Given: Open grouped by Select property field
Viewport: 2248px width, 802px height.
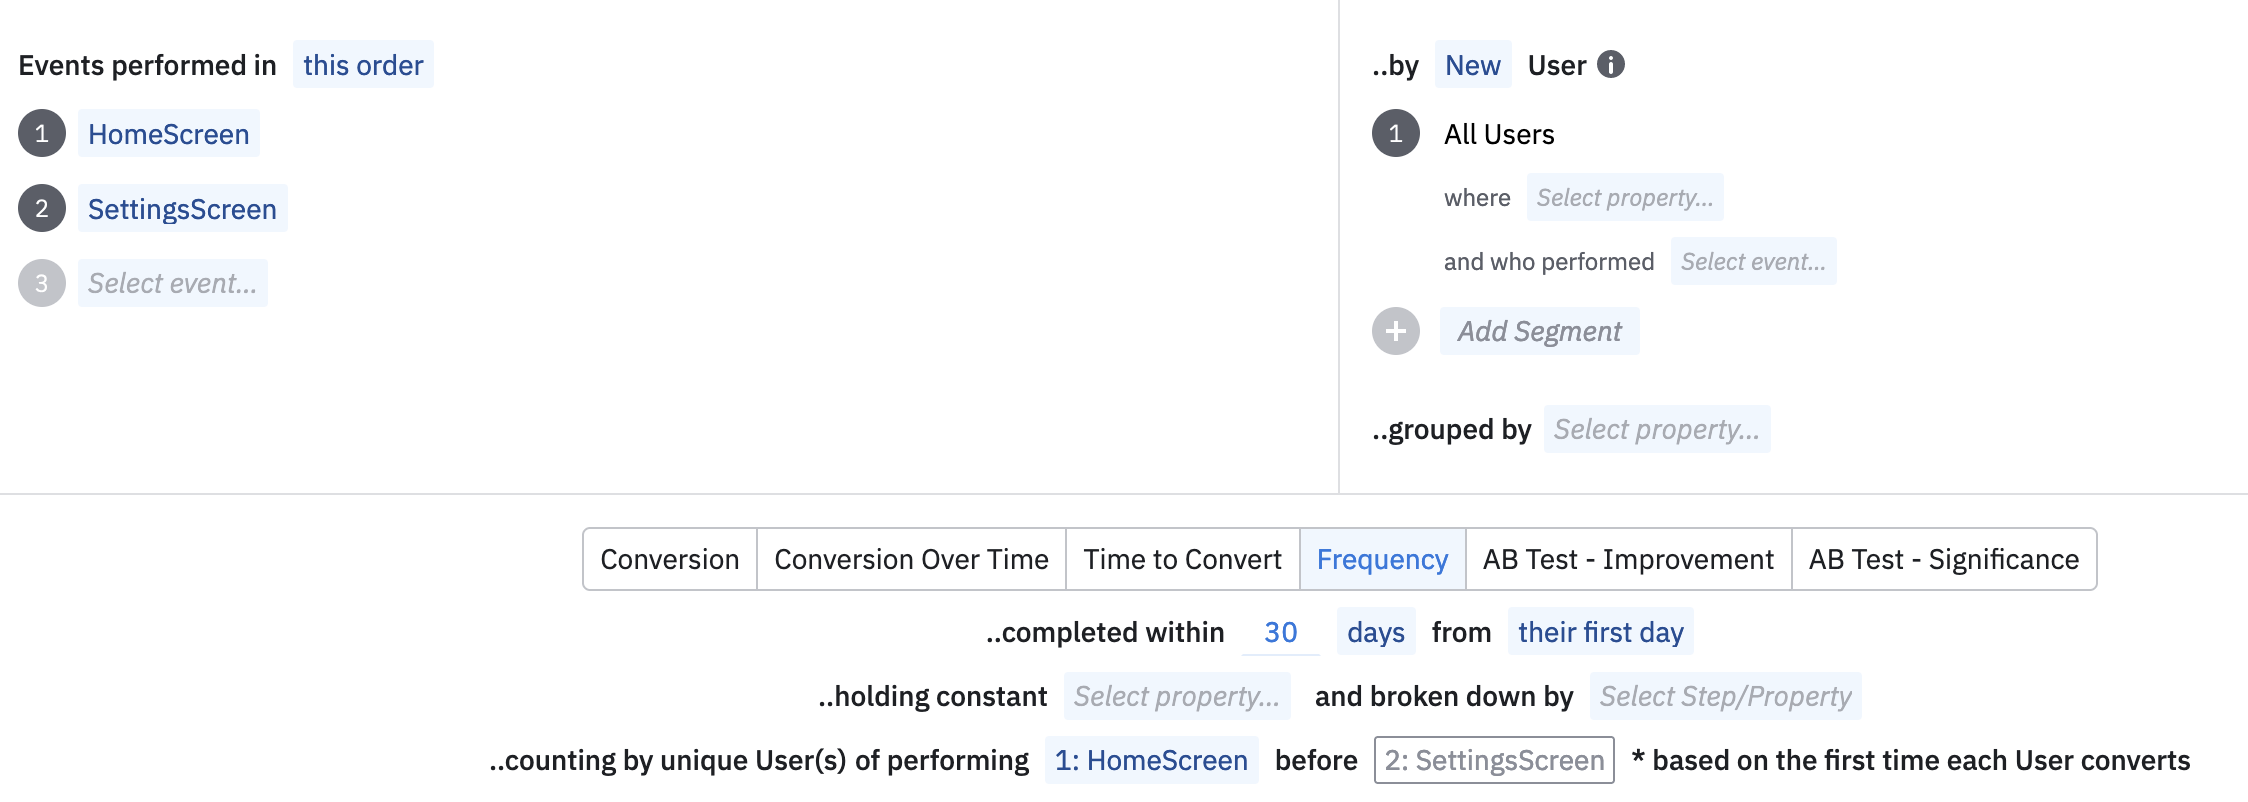Looking at the screenshot, I should tap(1656, 429).
